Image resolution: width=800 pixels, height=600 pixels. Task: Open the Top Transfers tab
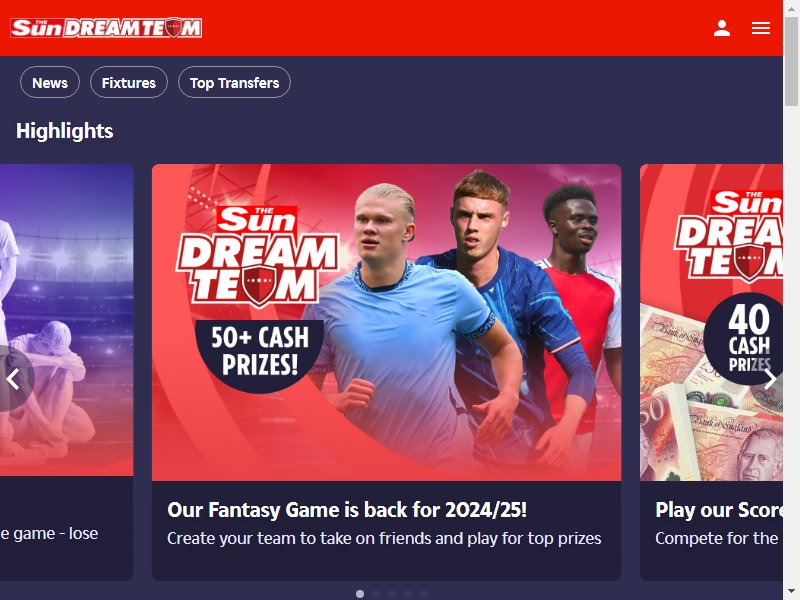(234, 82)
